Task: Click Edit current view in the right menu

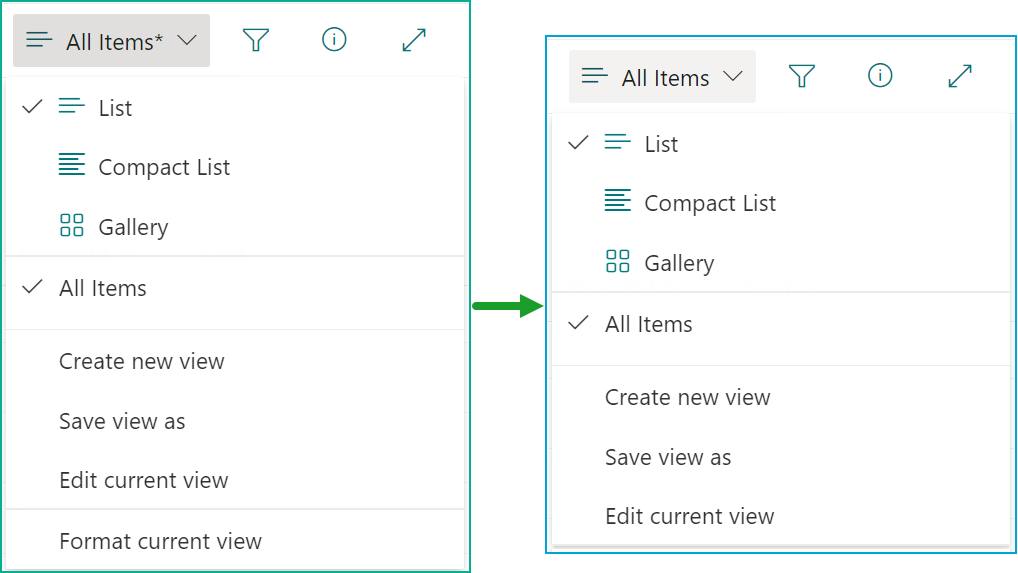Action: [689, 516]
